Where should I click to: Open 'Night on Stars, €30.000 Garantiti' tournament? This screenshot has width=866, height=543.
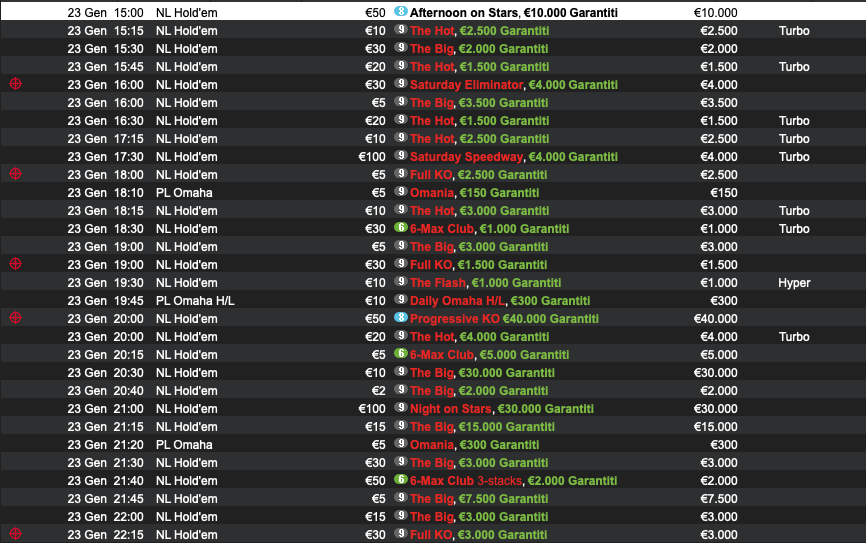point(501,409)
